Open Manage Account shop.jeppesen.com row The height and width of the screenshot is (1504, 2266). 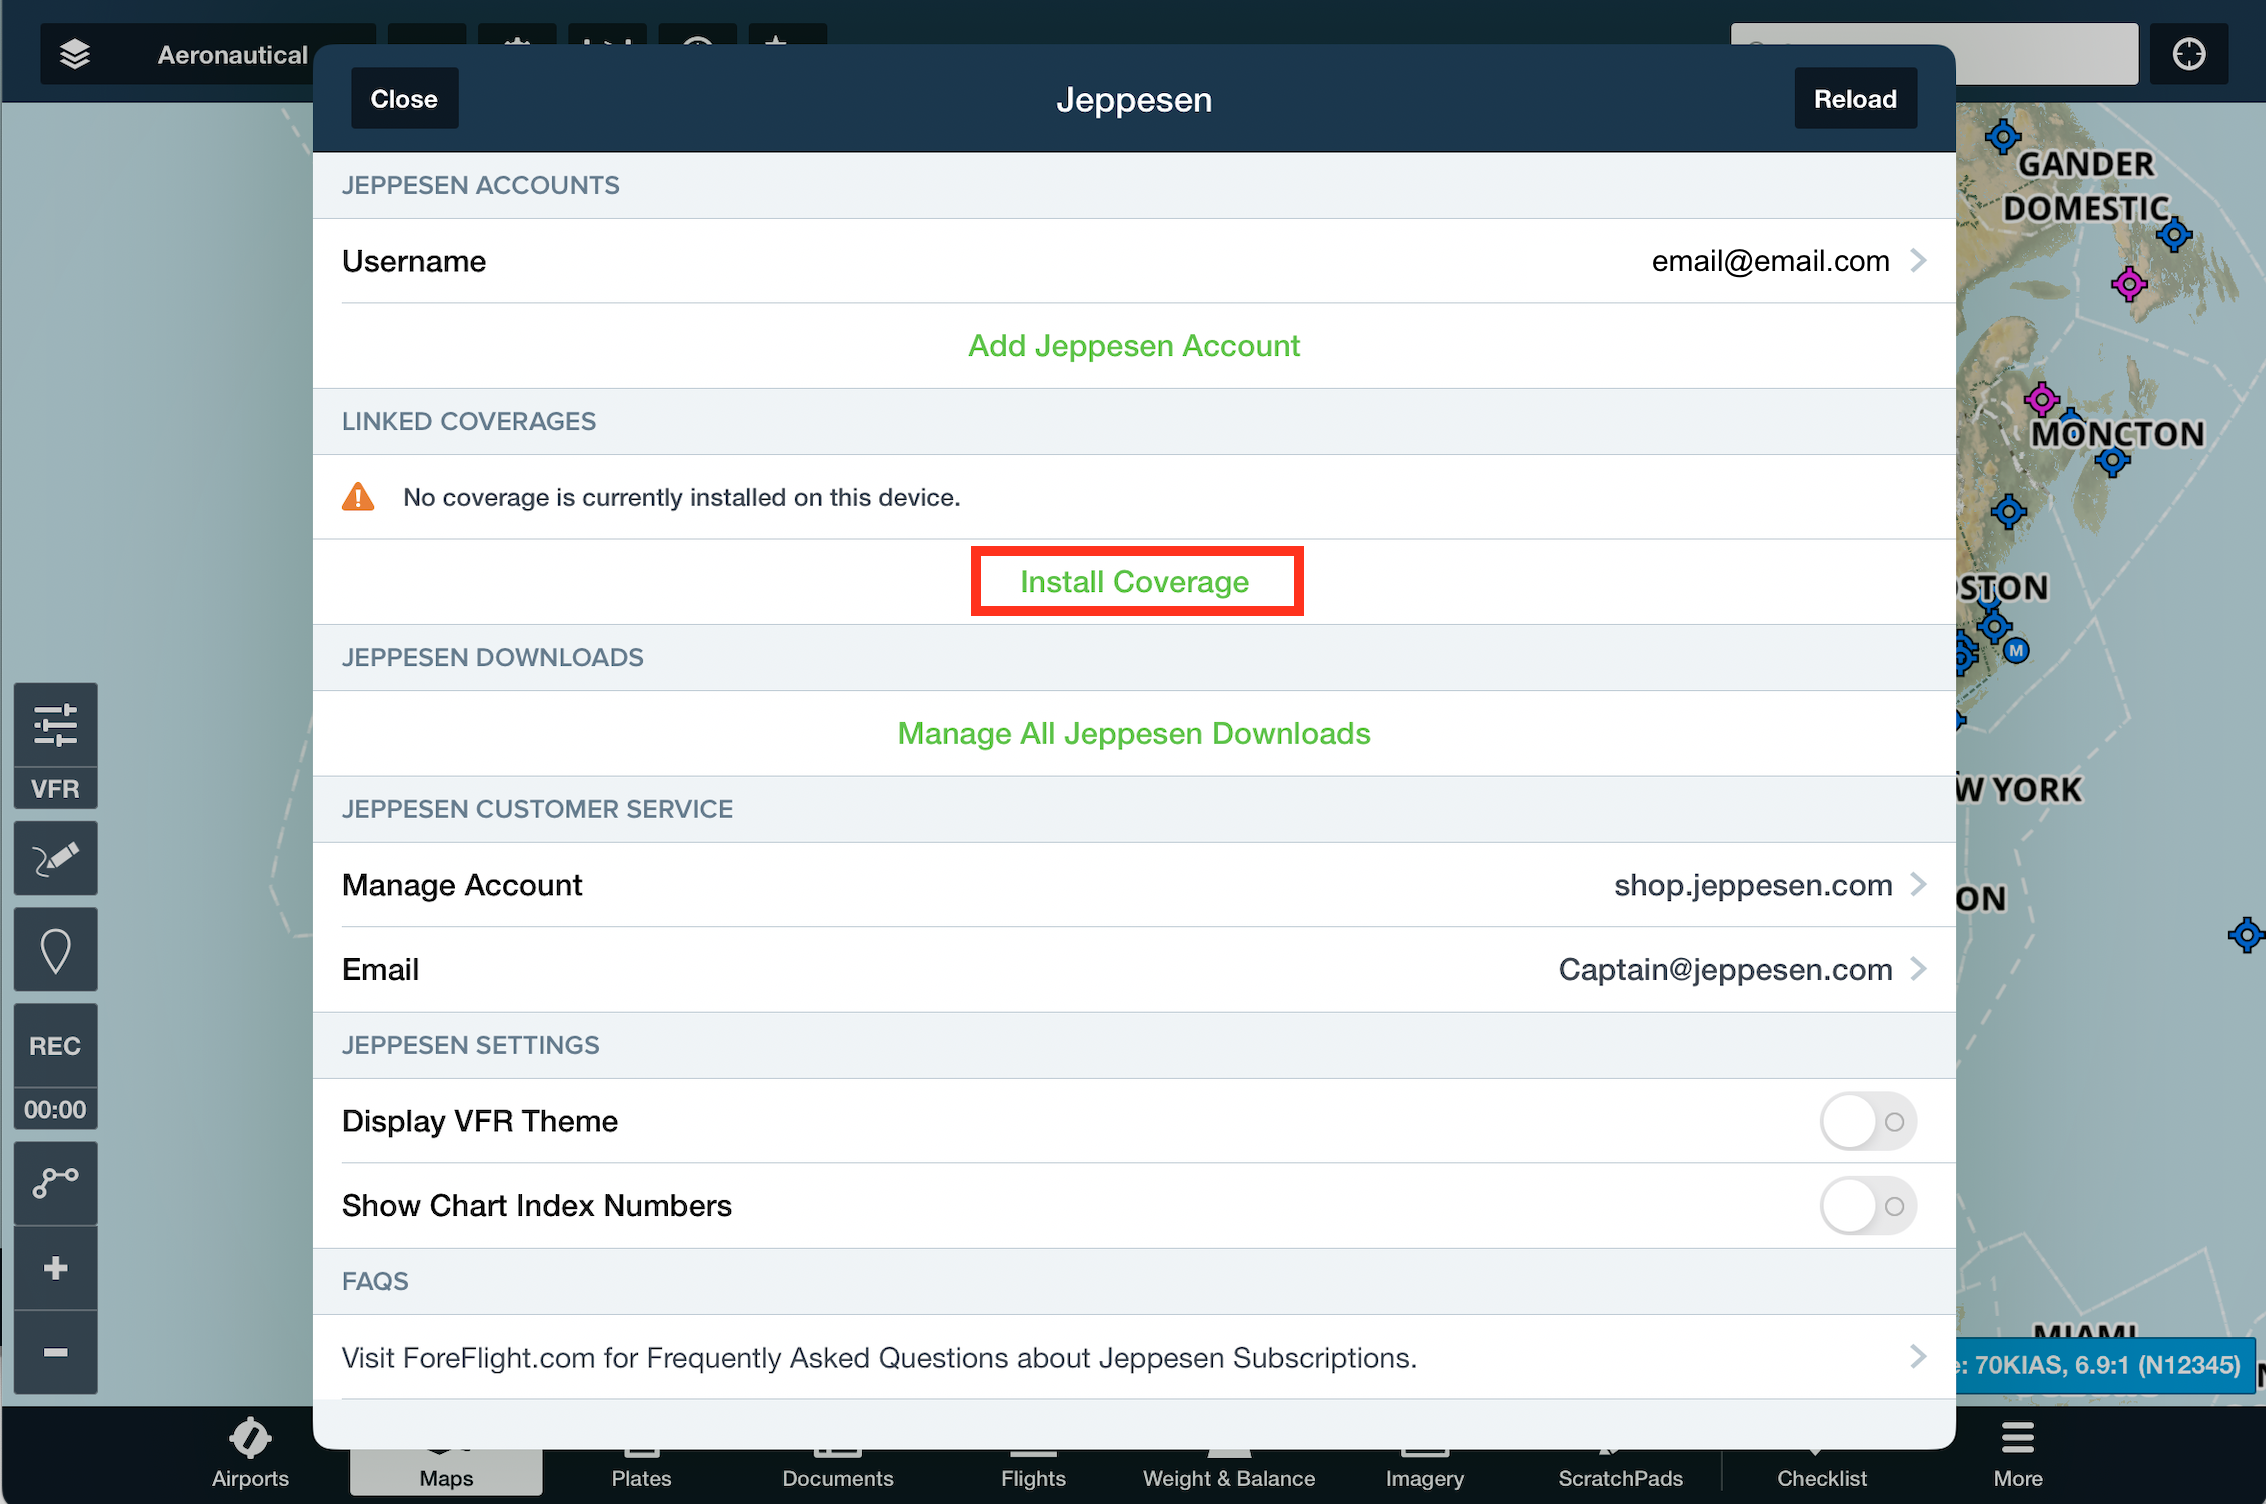(x=1134, y=885)
